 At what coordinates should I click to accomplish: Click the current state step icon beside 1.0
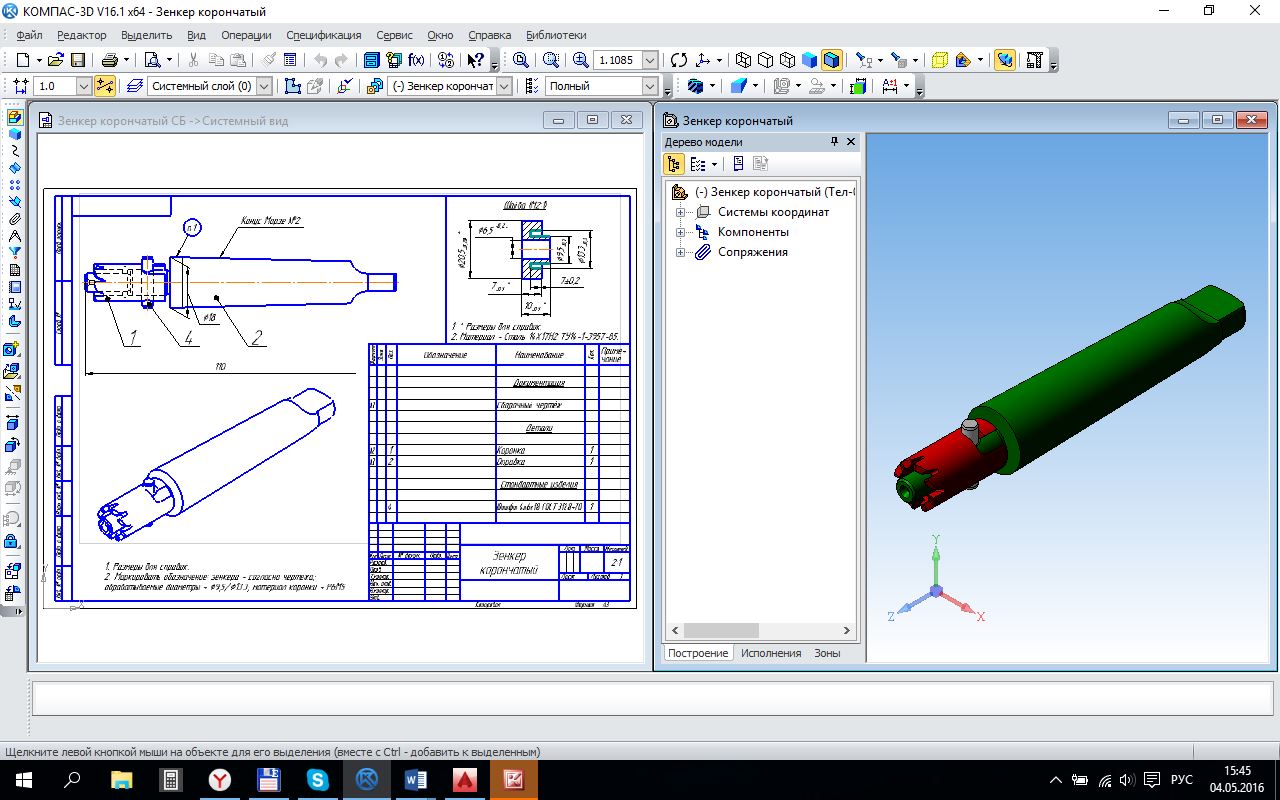tap(22, 86)
